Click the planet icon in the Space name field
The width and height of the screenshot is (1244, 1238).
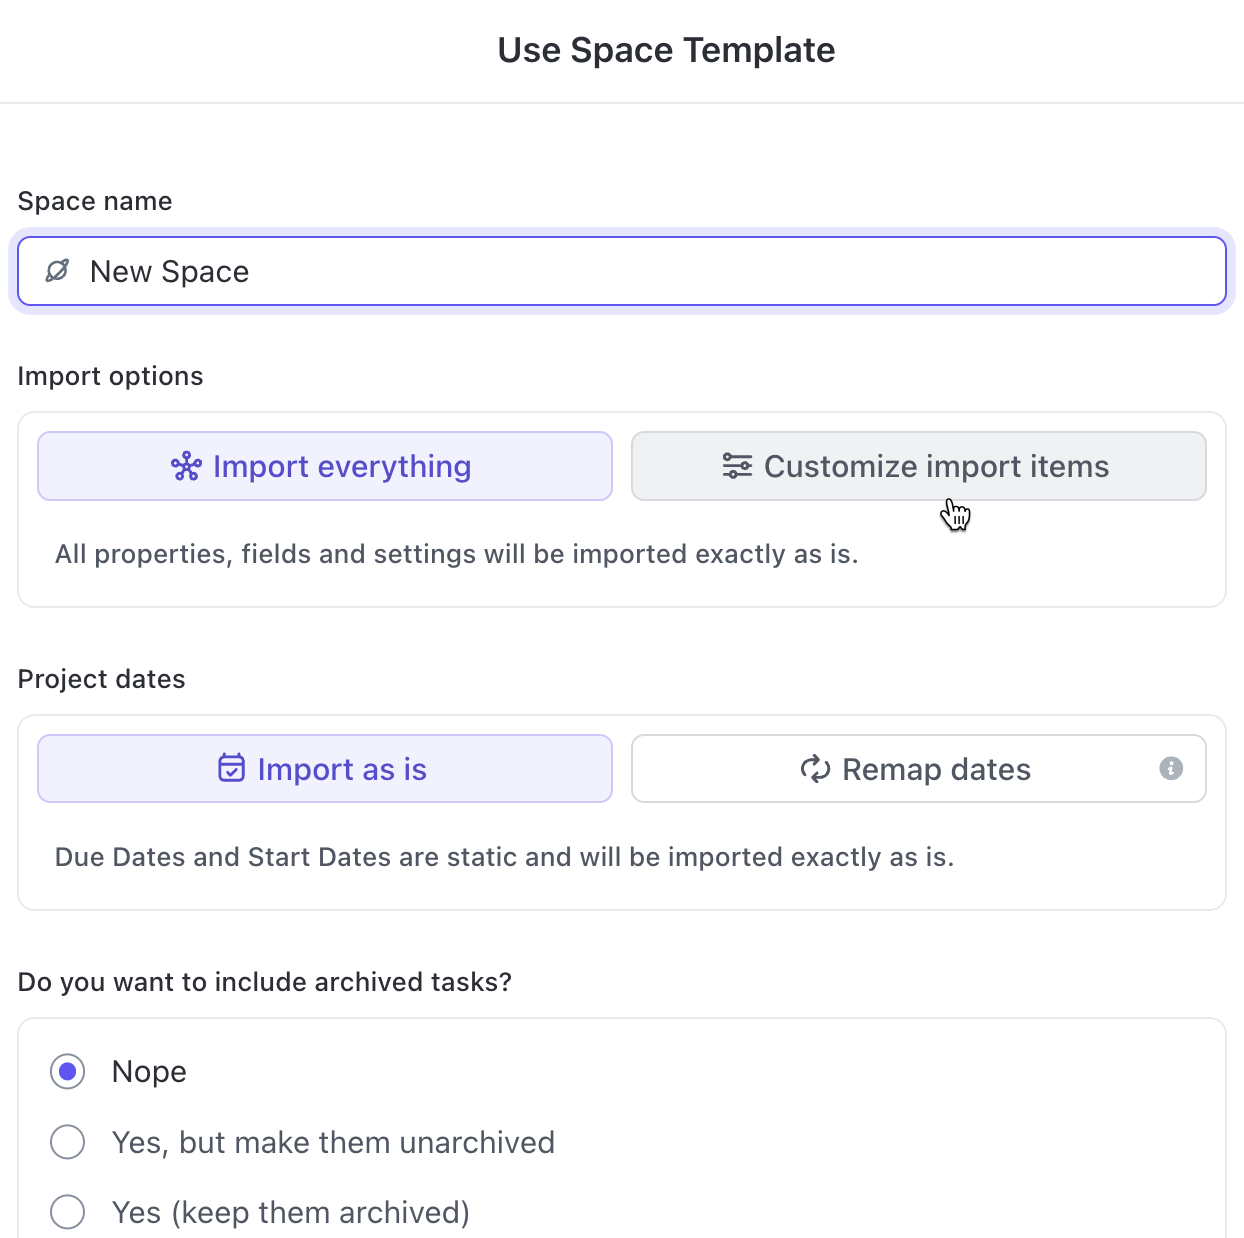point(57,271)
